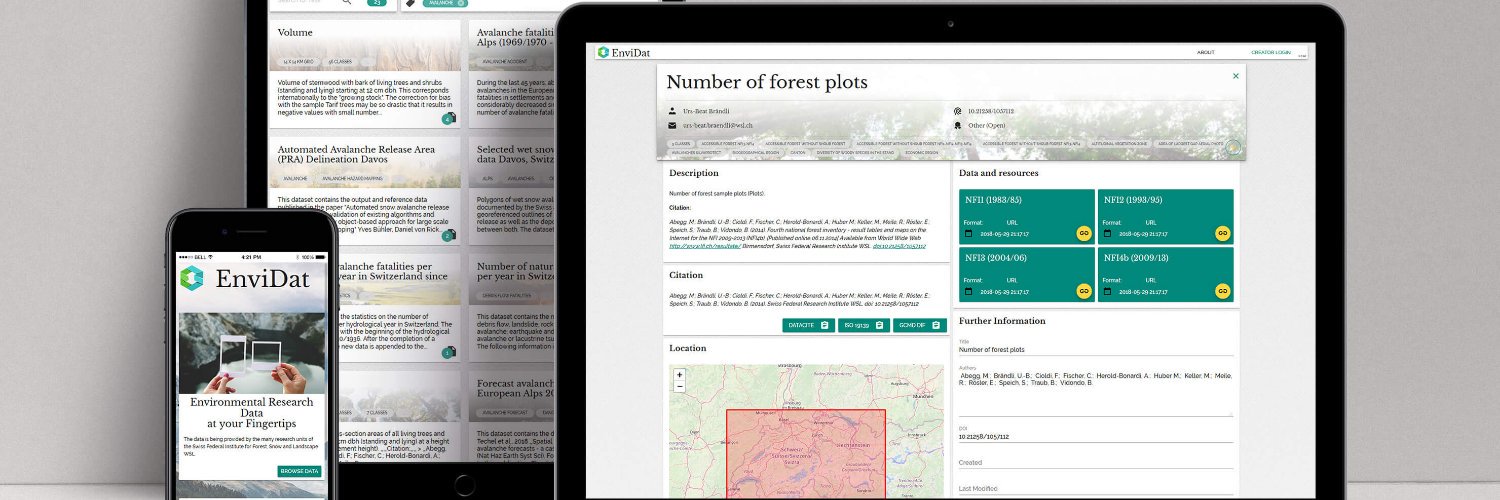Click the NFI2 (1993/95) resource title

(x=1132, y=200)
